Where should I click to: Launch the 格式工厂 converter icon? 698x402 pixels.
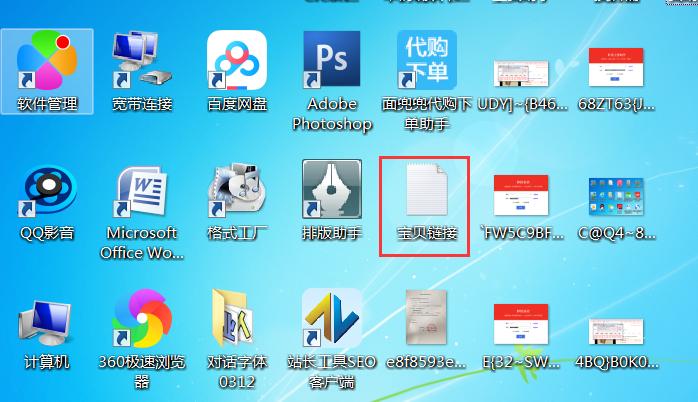coord(237,191)
